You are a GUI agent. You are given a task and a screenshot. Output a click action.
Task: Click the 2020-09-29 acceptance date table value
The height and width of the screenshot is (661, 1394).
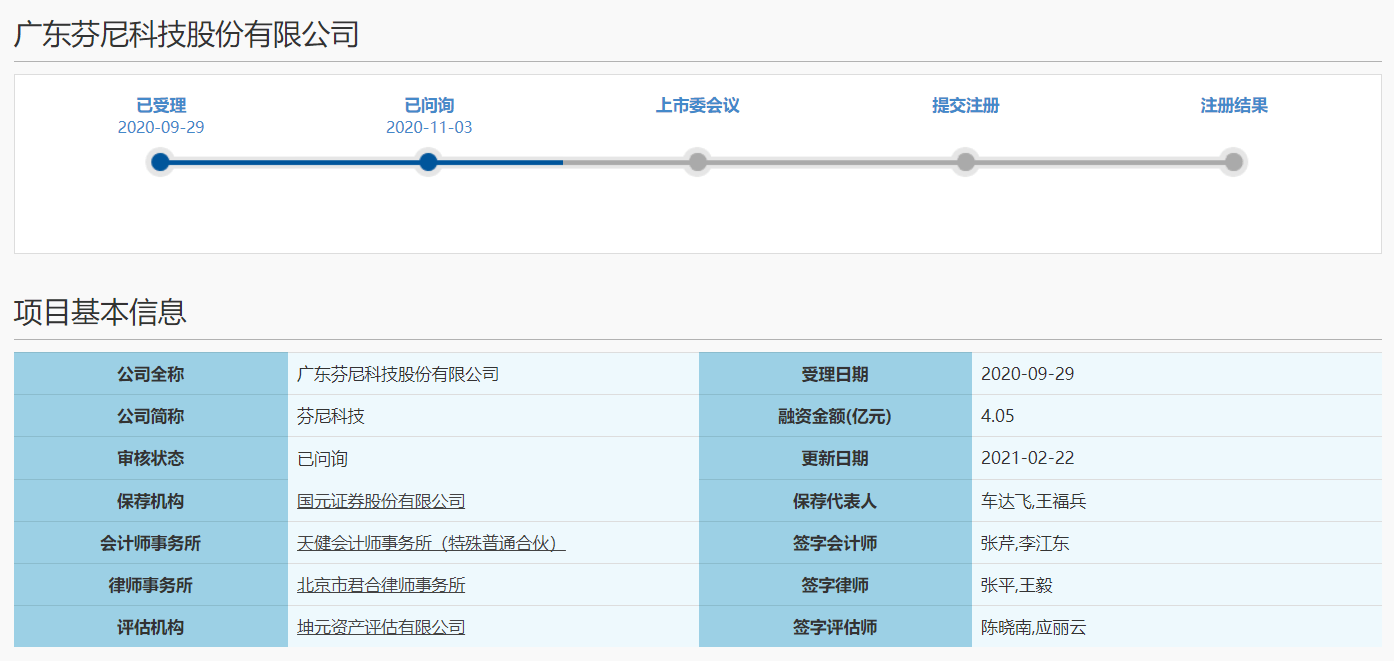click(x=1028, y=374)
